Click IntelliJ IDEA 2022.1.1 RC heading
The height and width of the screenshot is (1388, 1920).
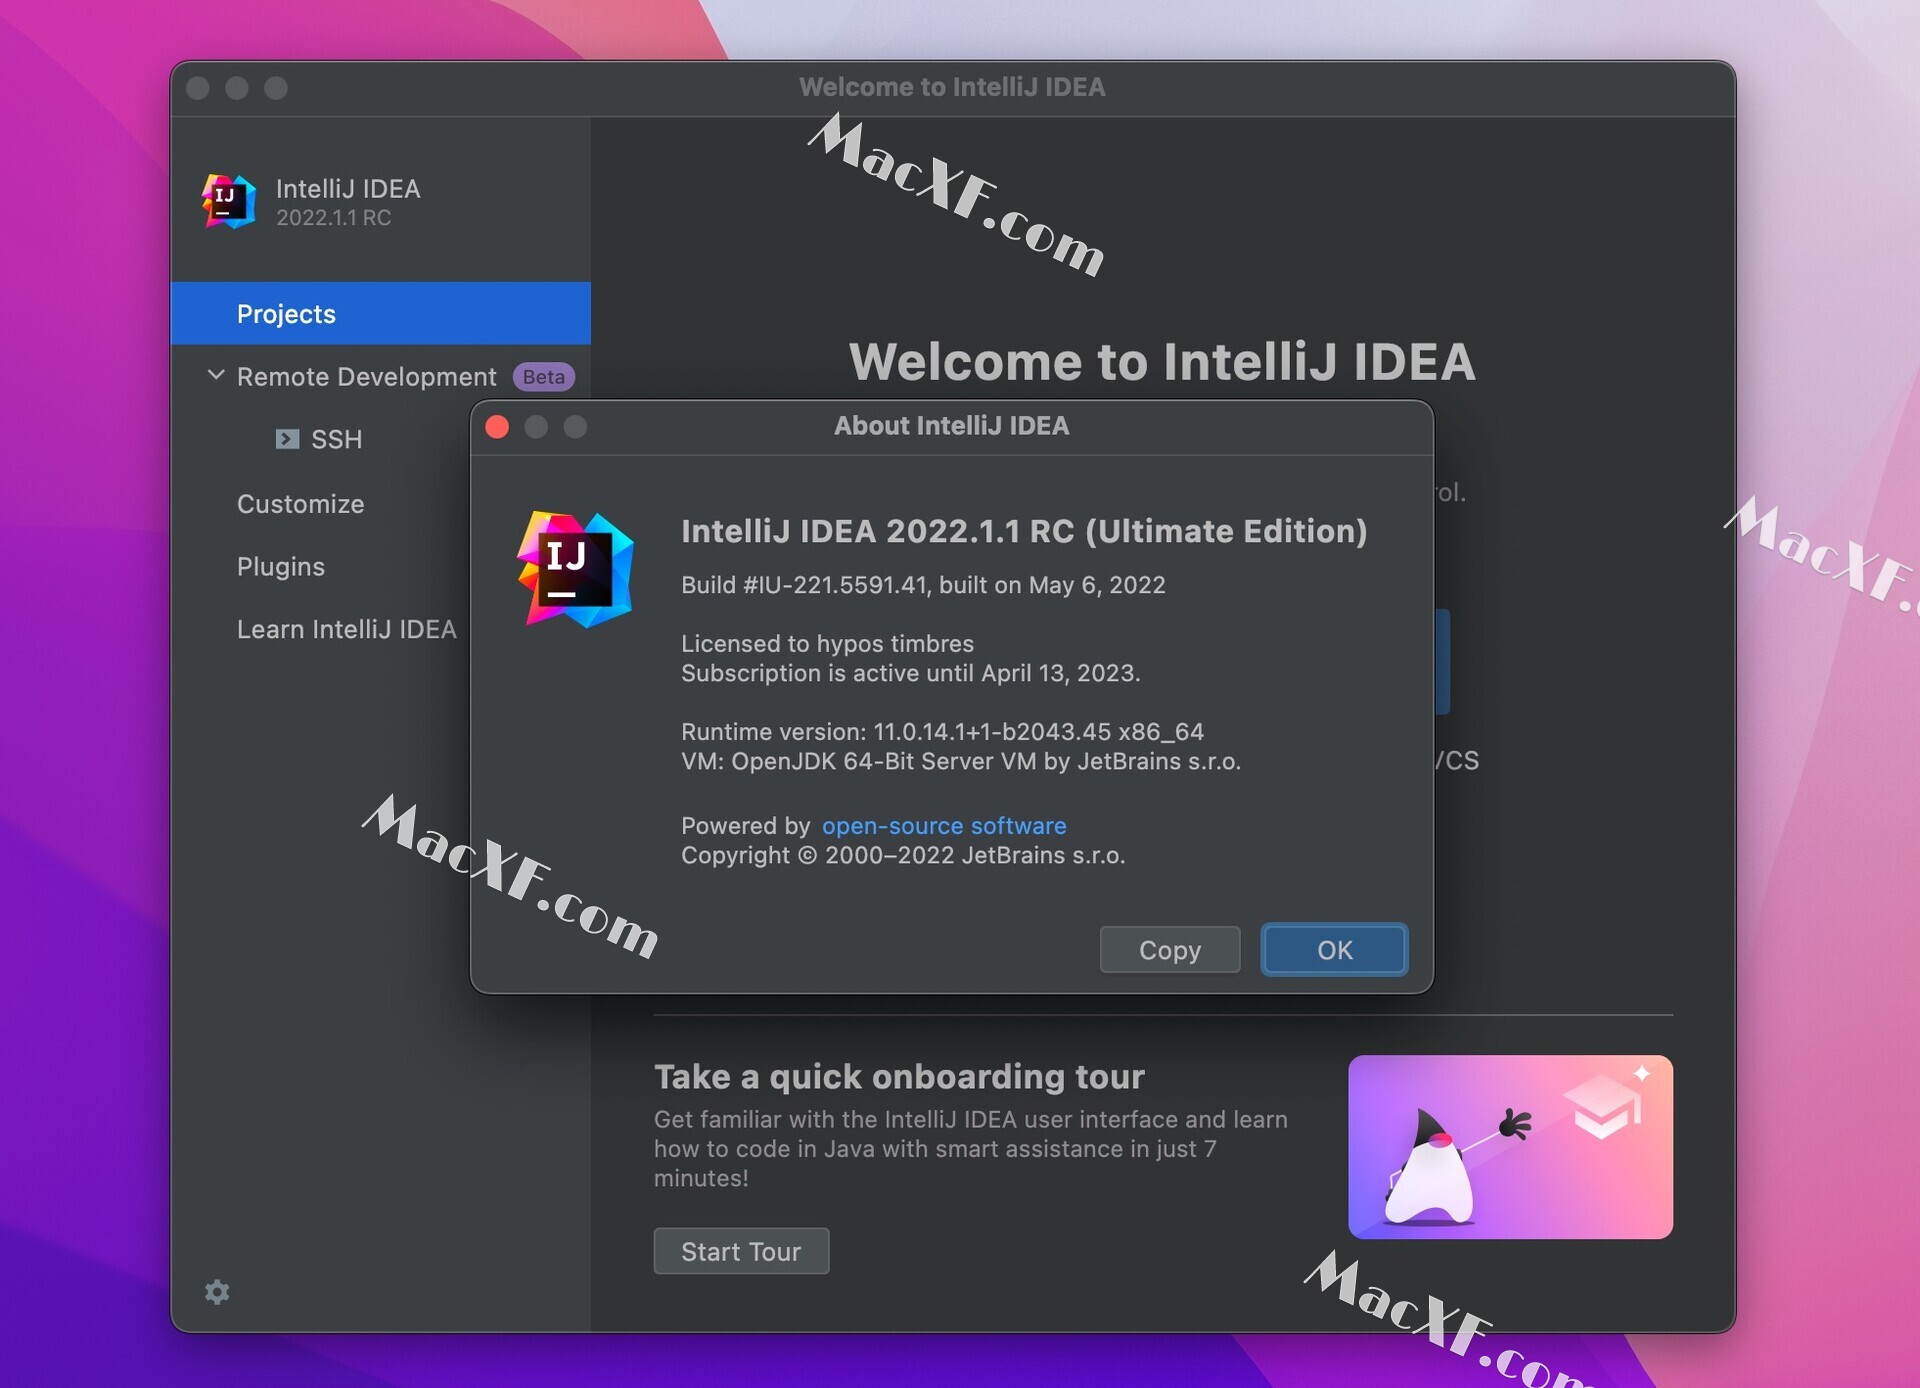tap(1024, 531)
